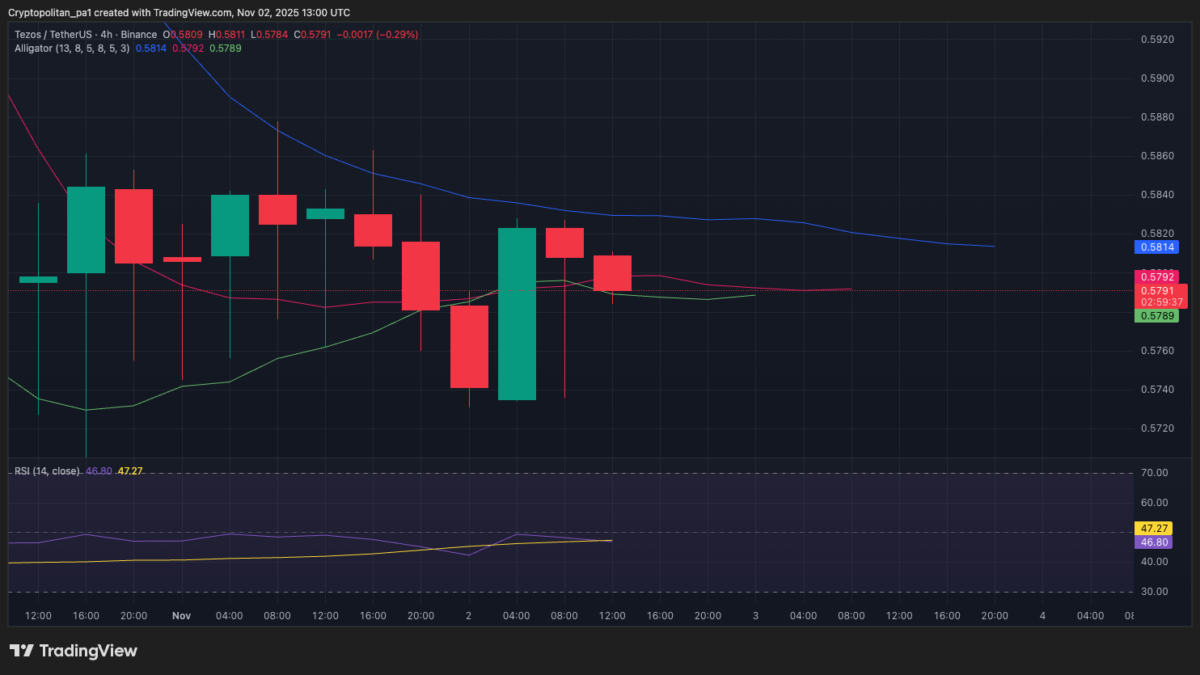Select the RSI (14, close) indicator label

pos(46,470)
